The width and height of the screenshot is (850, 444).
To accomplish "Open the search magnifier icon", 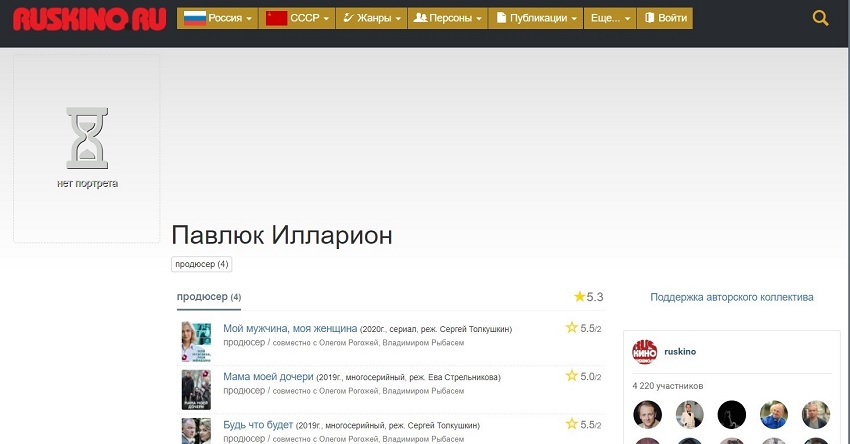I will 820,18.
